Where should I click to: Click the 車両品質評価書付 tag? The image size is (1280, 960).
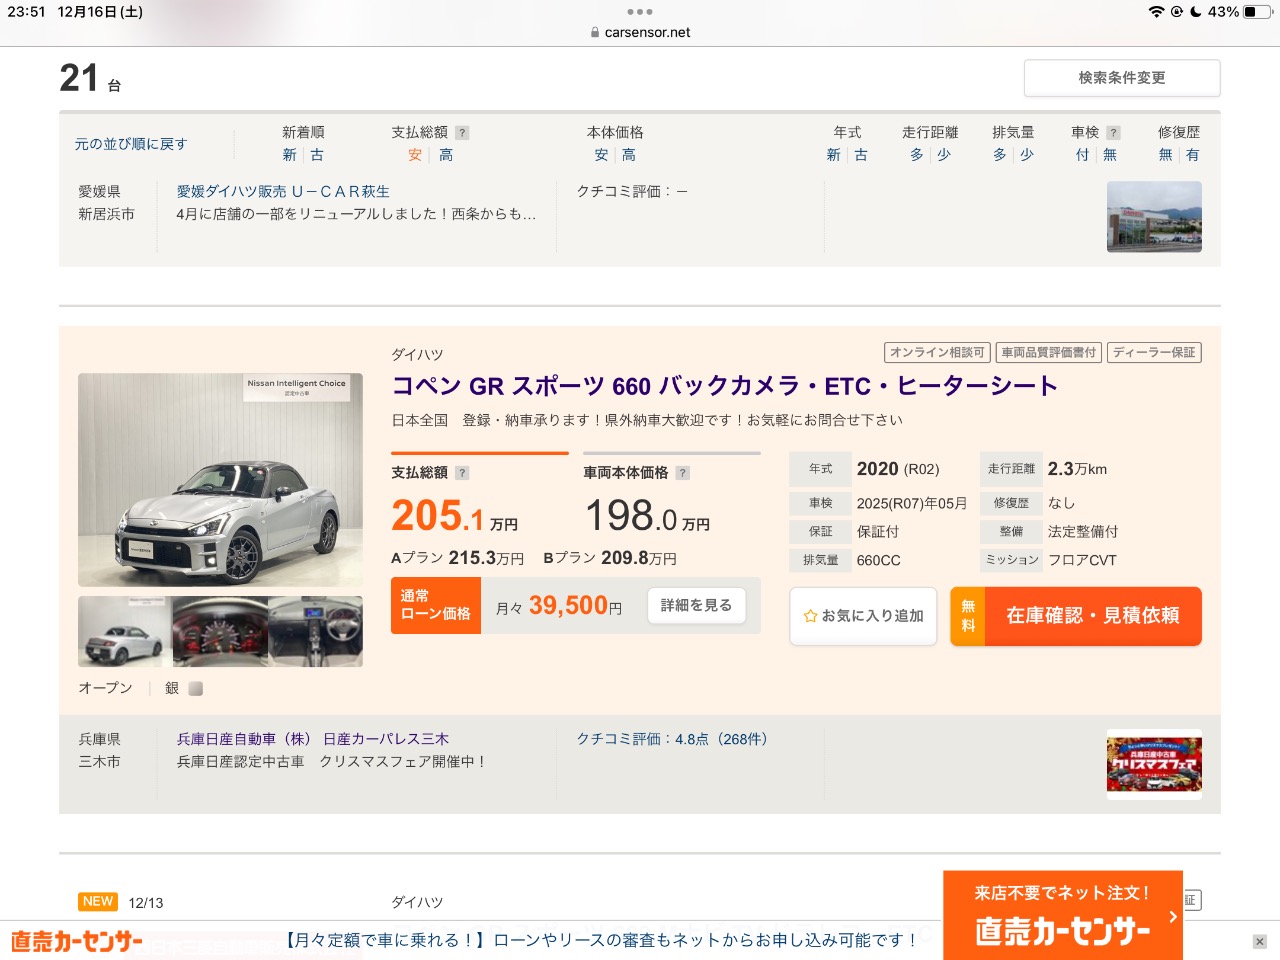(1049, 352)
